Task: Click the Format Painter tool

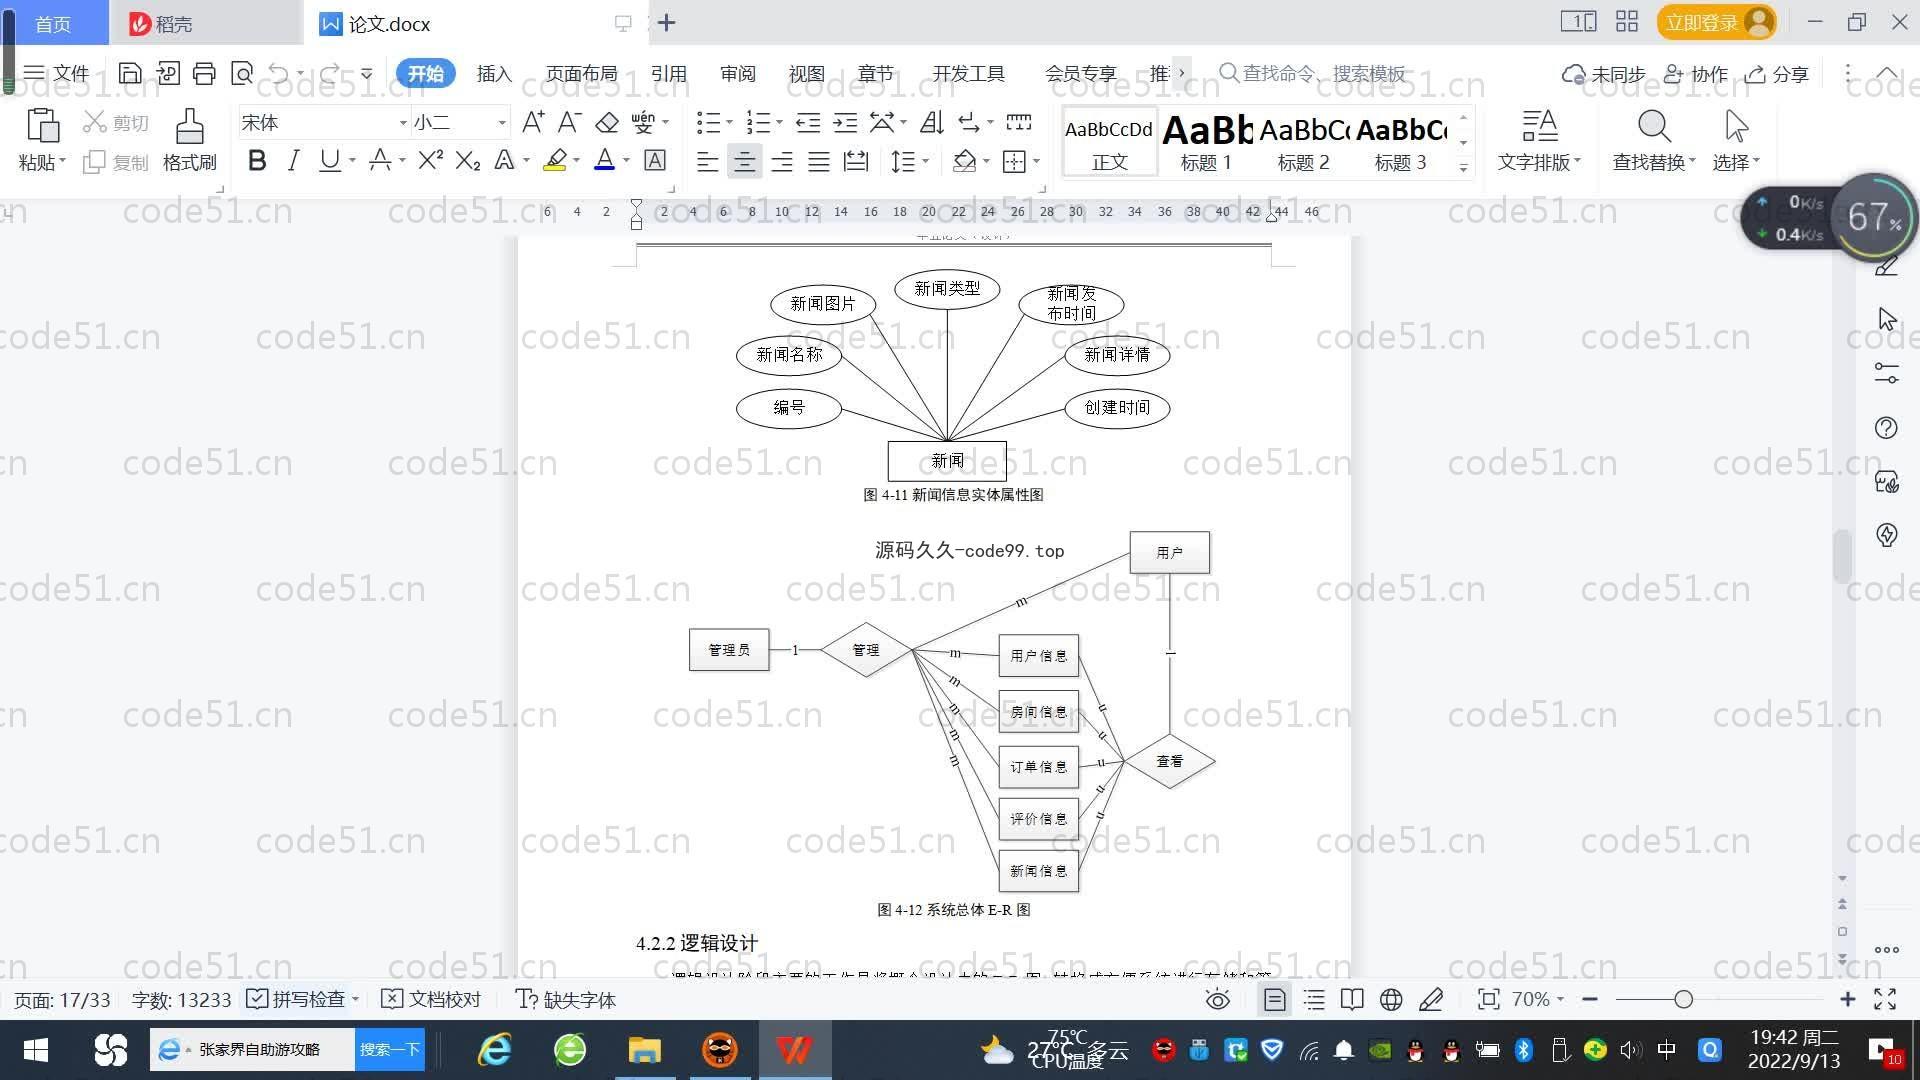Action: point(190,140)
